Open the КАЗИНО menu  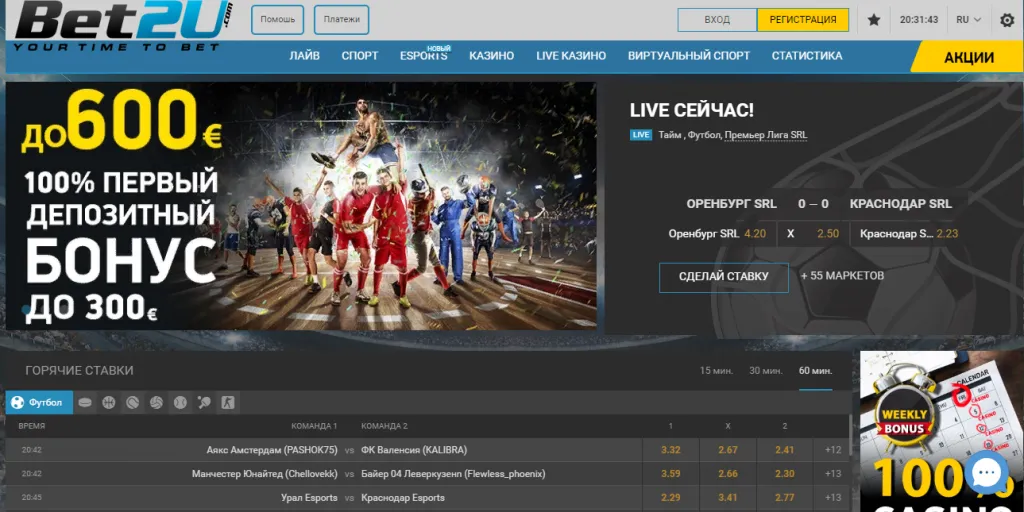tap(491, 56)
